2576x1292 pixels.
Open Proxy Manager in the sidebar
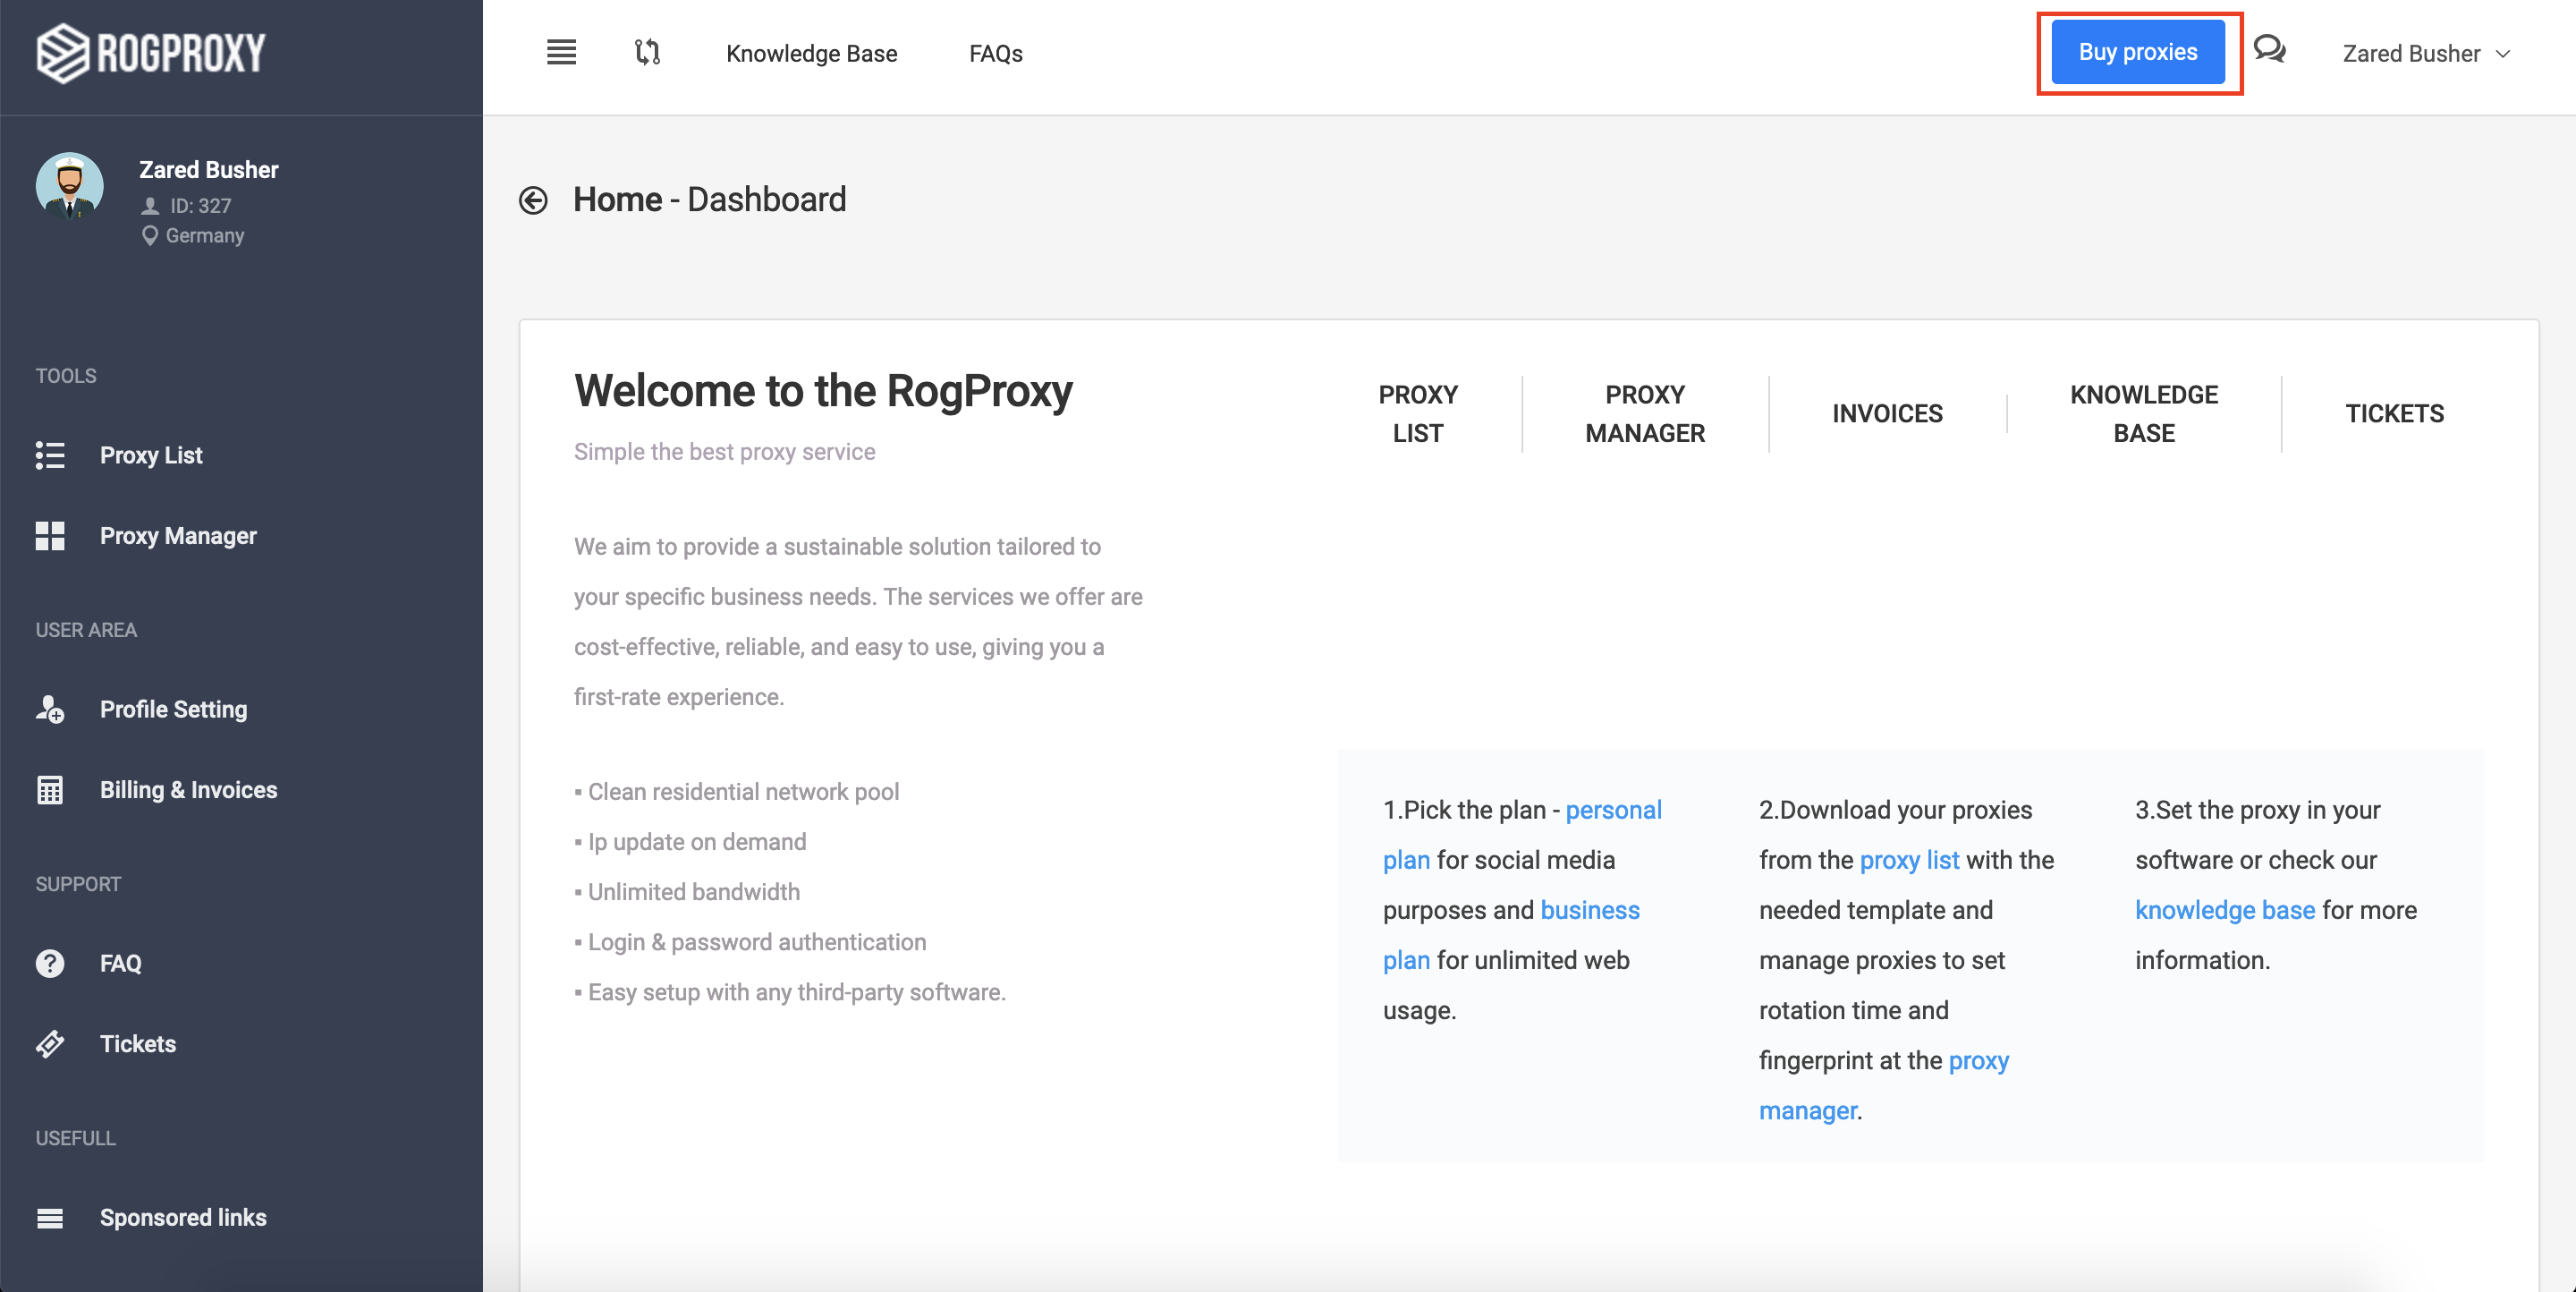click(178, 535)
